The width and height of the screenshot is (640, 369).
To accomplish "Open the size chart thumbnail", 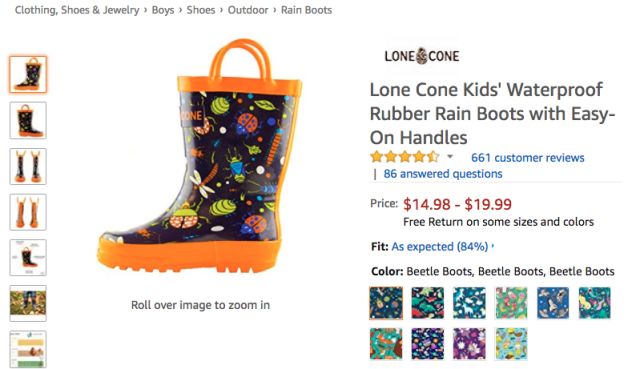I will (28, 349).
